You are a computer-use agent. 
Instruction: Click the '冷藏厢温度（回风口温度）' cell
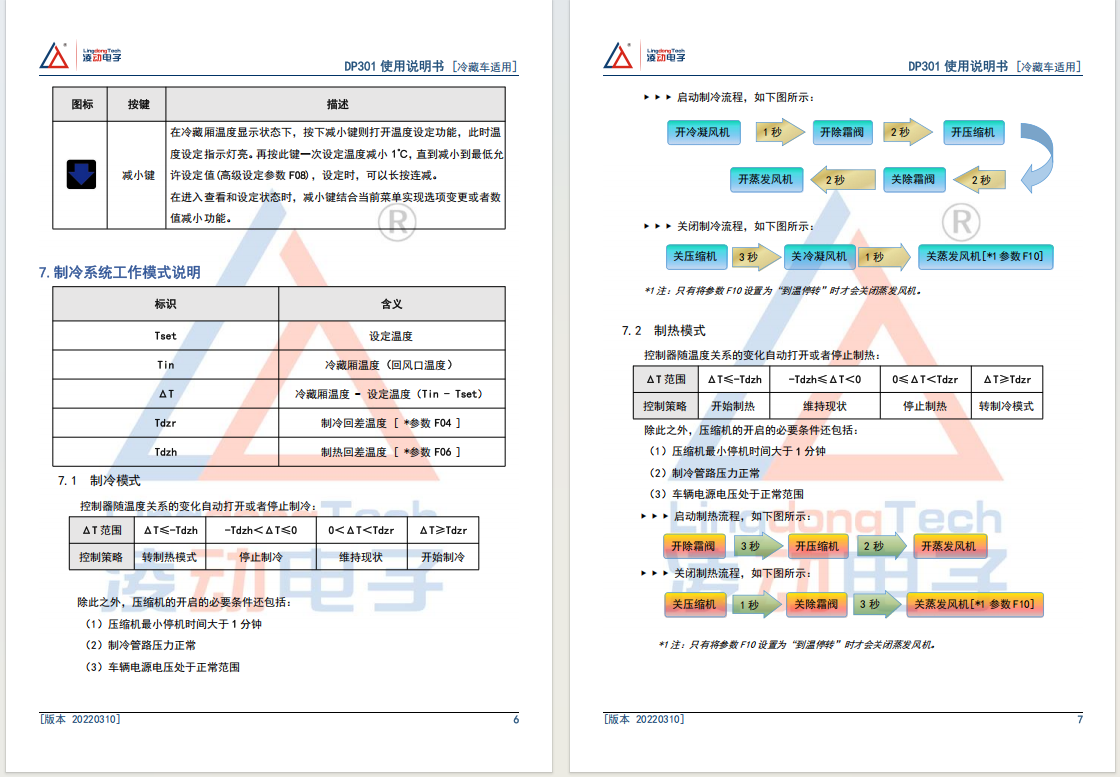point(391,365)
